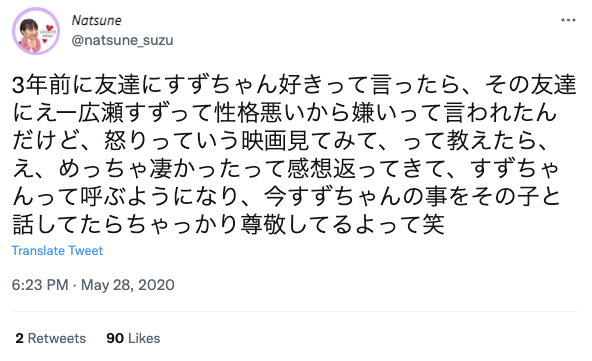Open the 6:23 PM timestamp link
592x361 pixels.
coord(40,285)
